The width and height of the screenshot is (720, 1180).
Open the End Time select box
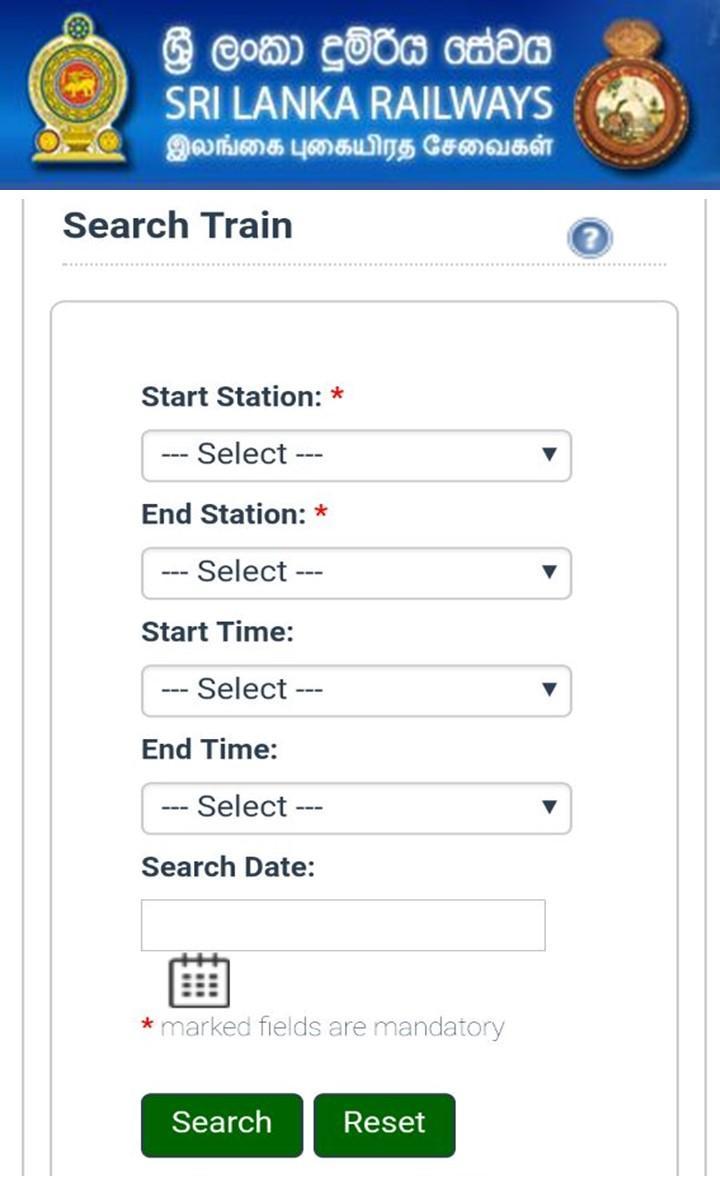[x=356, y=808]
